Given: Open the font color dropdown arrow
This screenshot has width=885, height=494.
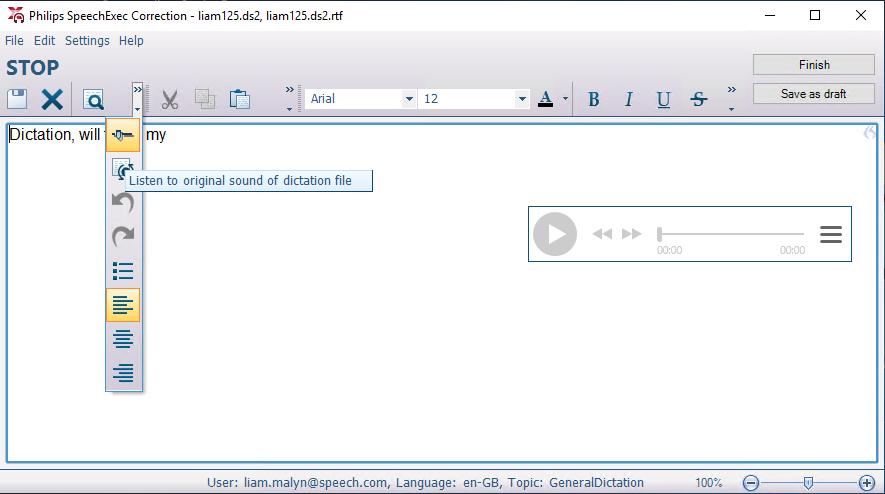Looking at the screenshot, I should point(565,99).
